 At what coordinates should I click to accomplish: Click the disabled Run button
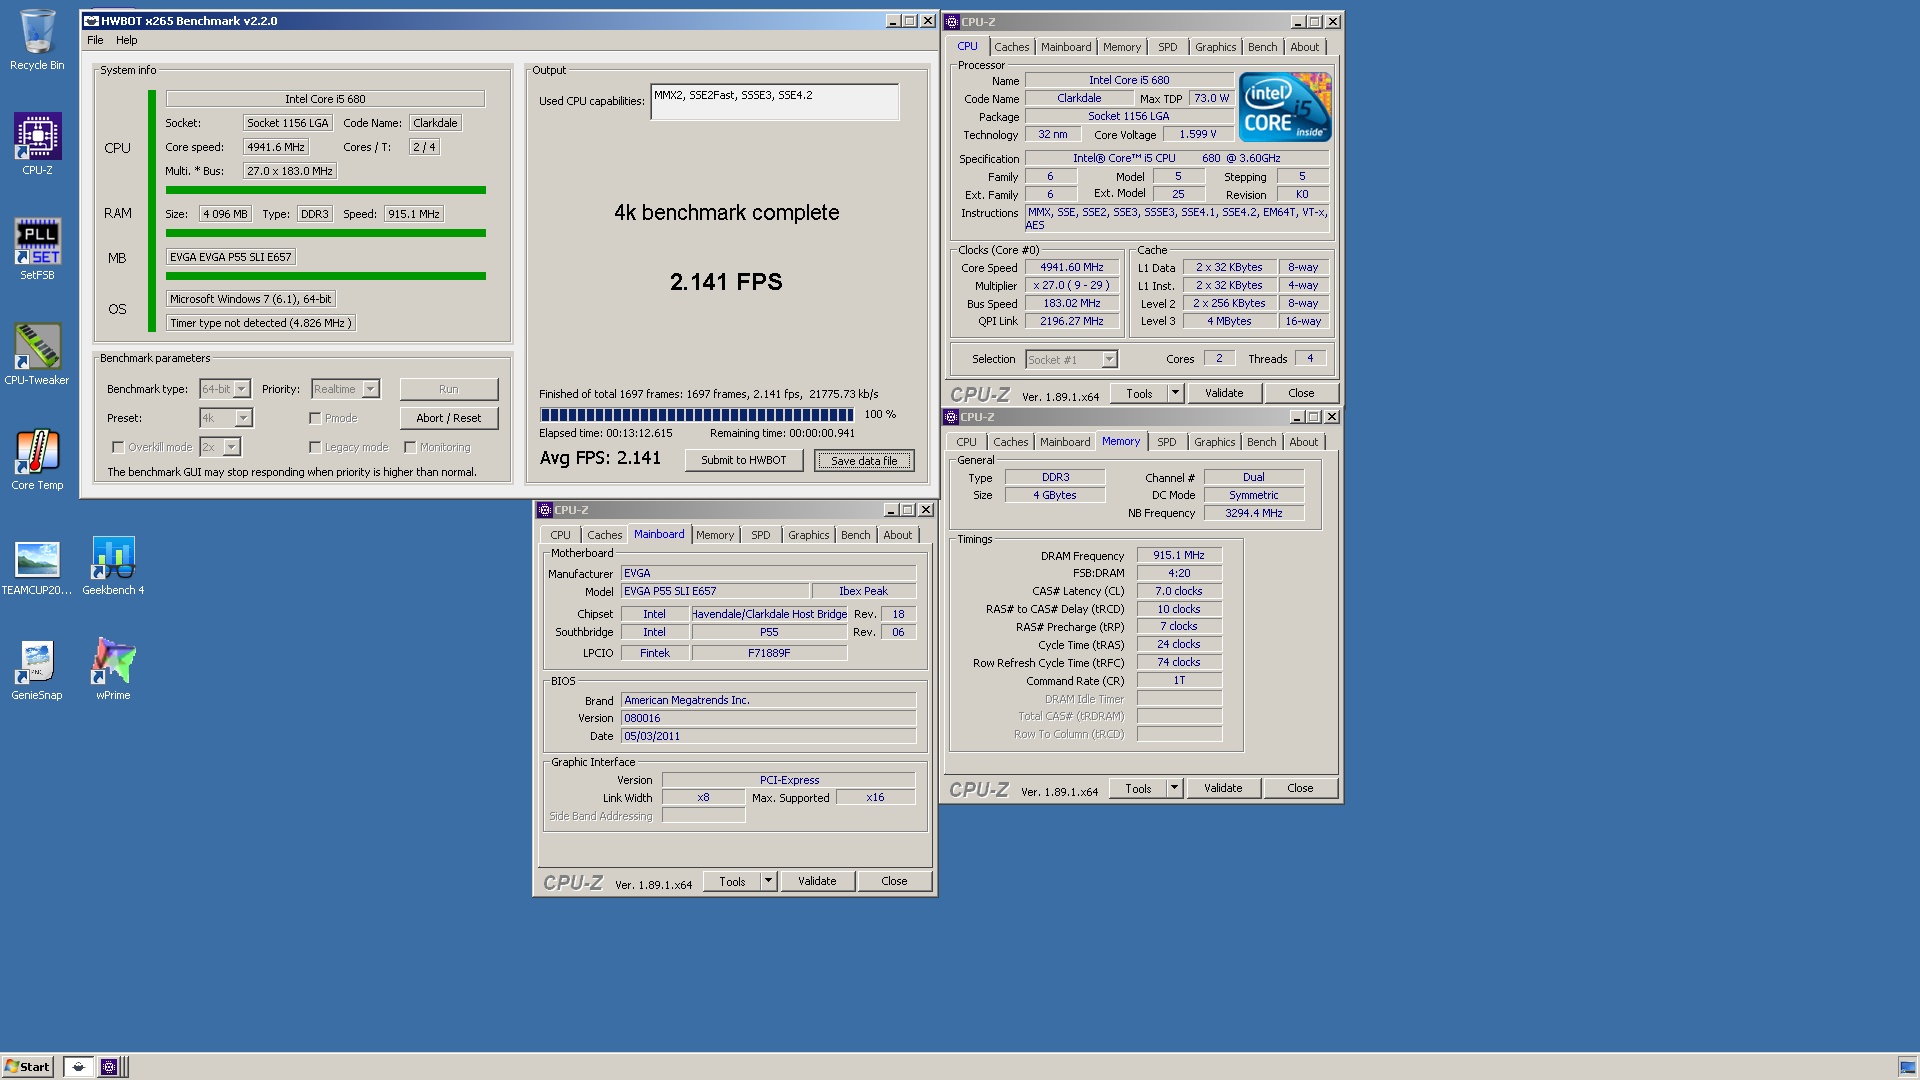point(449,389)
